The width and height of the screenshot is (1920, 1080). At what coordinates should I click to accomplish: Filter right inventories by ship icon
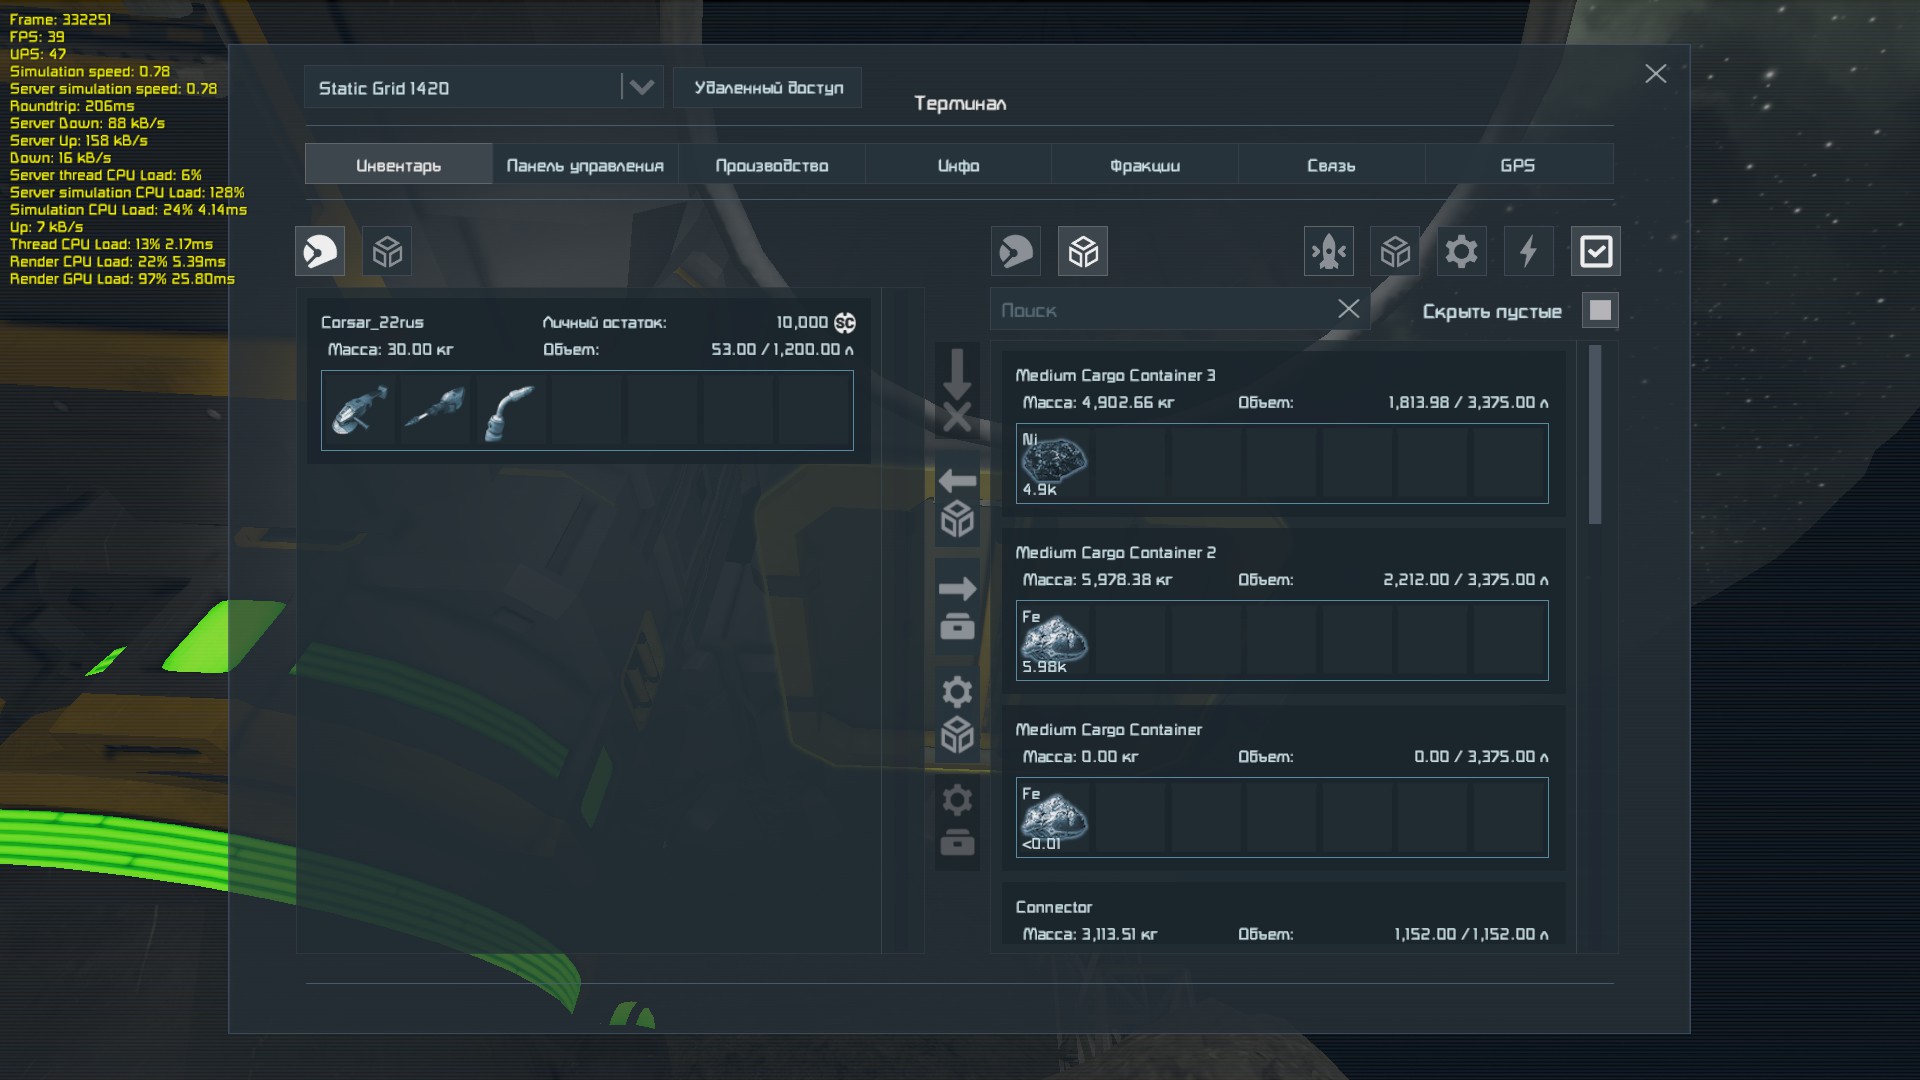tap(1328, 251)
